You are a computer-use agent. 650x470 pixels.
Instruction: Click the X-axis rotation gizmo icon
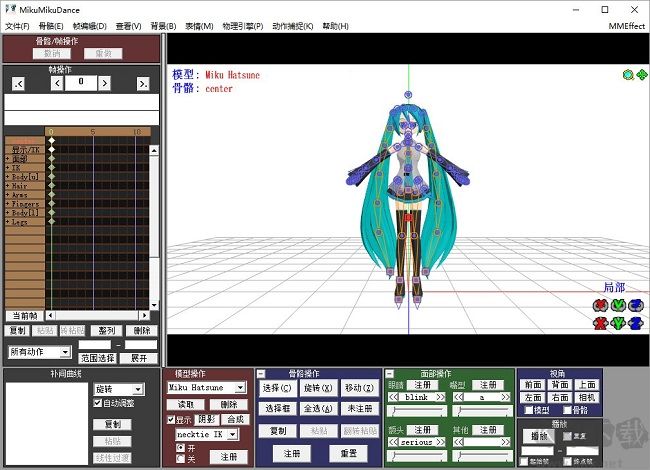[600, 305]
